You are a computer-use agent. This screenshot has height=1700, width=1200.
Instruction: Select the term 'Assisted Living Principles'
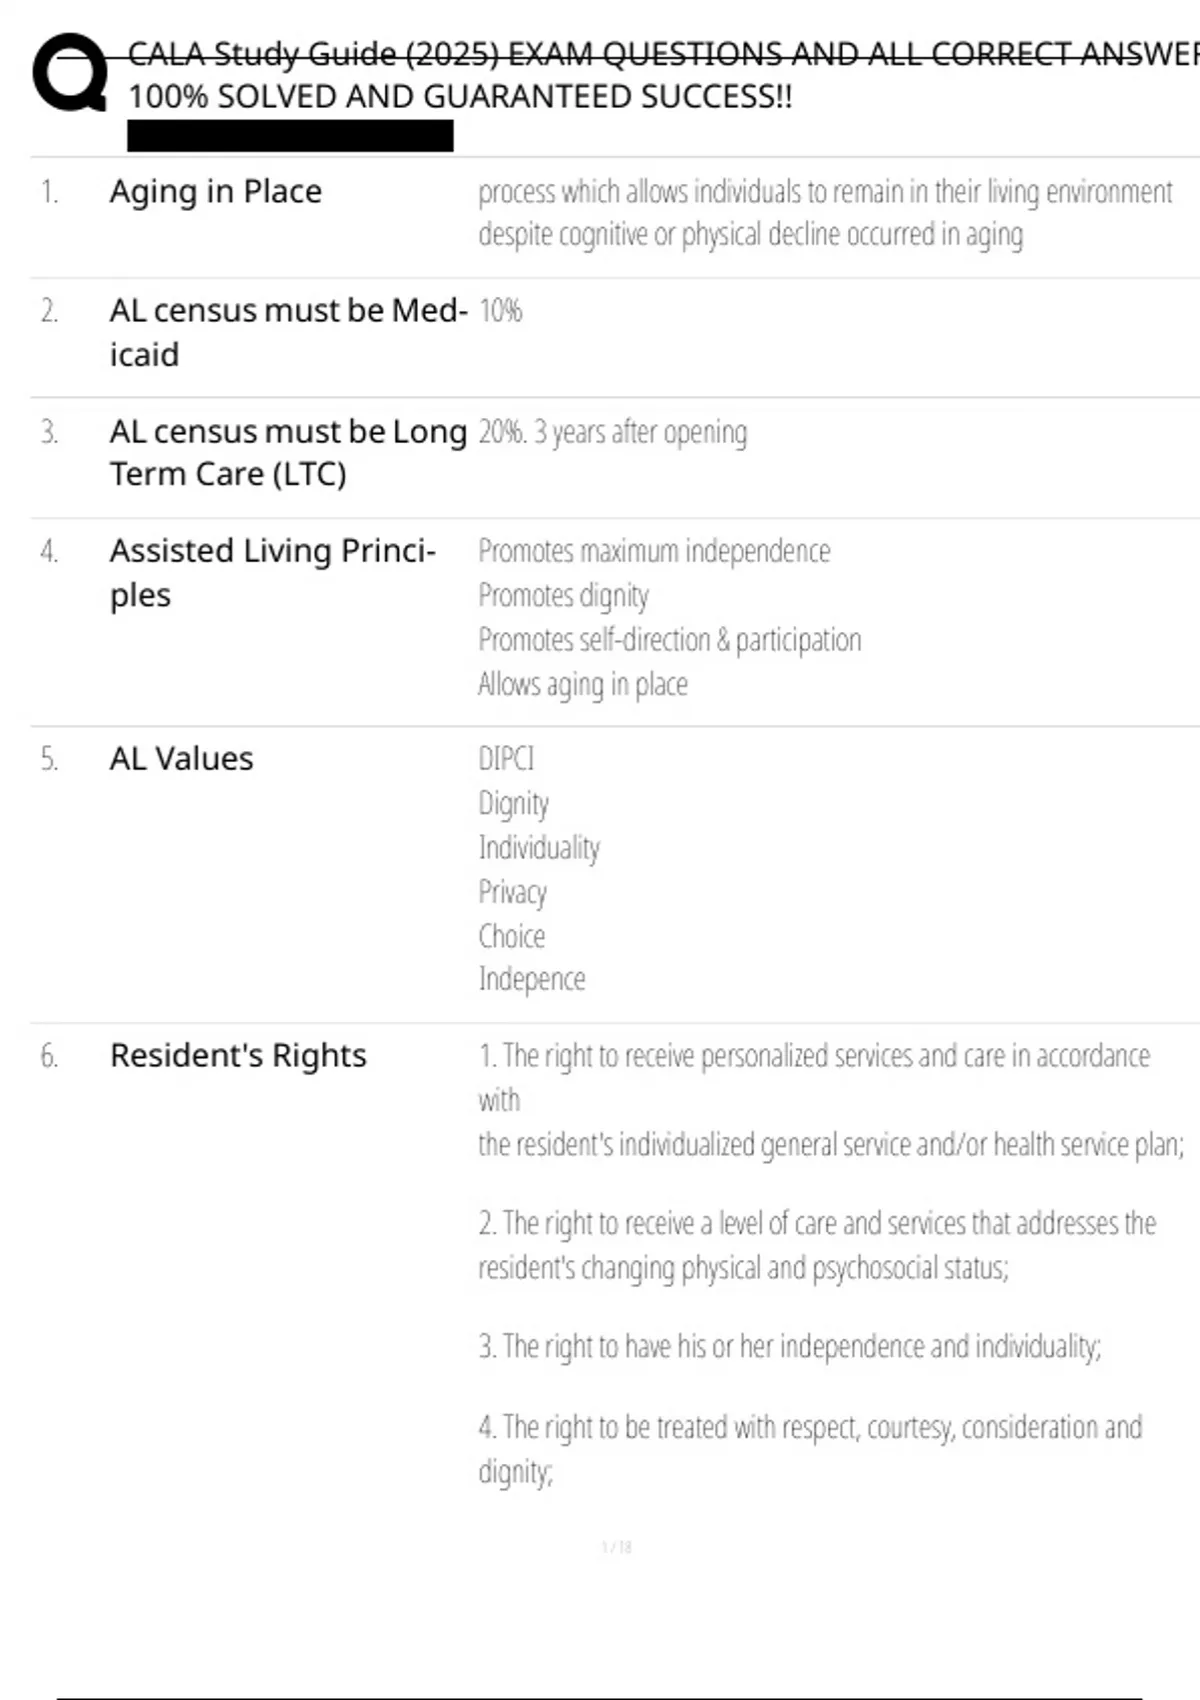272,572
